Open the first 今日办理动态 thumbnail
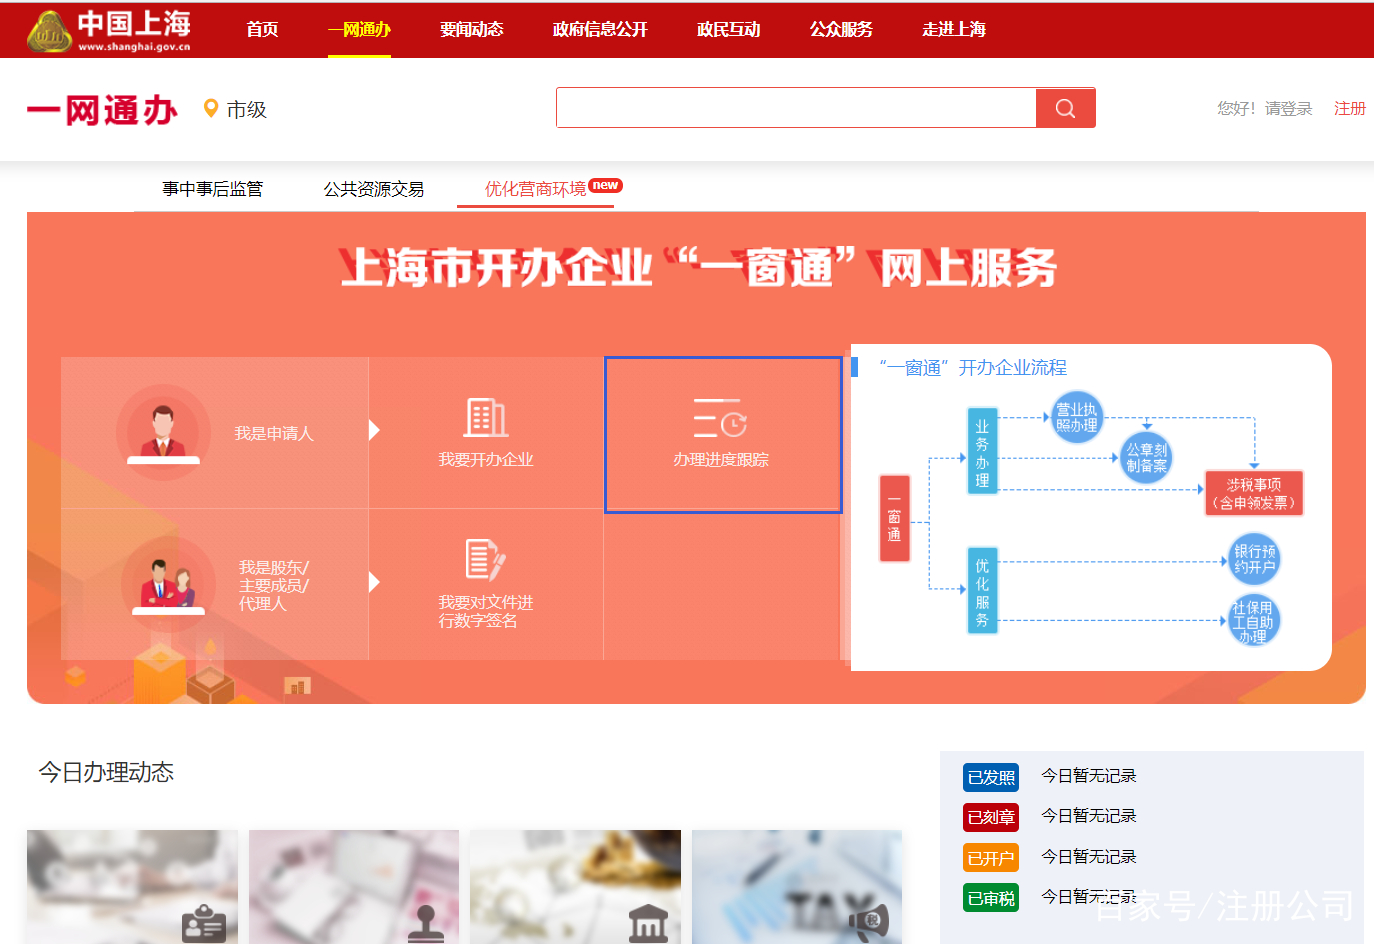Viewport: 1374px width, 944px height. pos(132,886)
